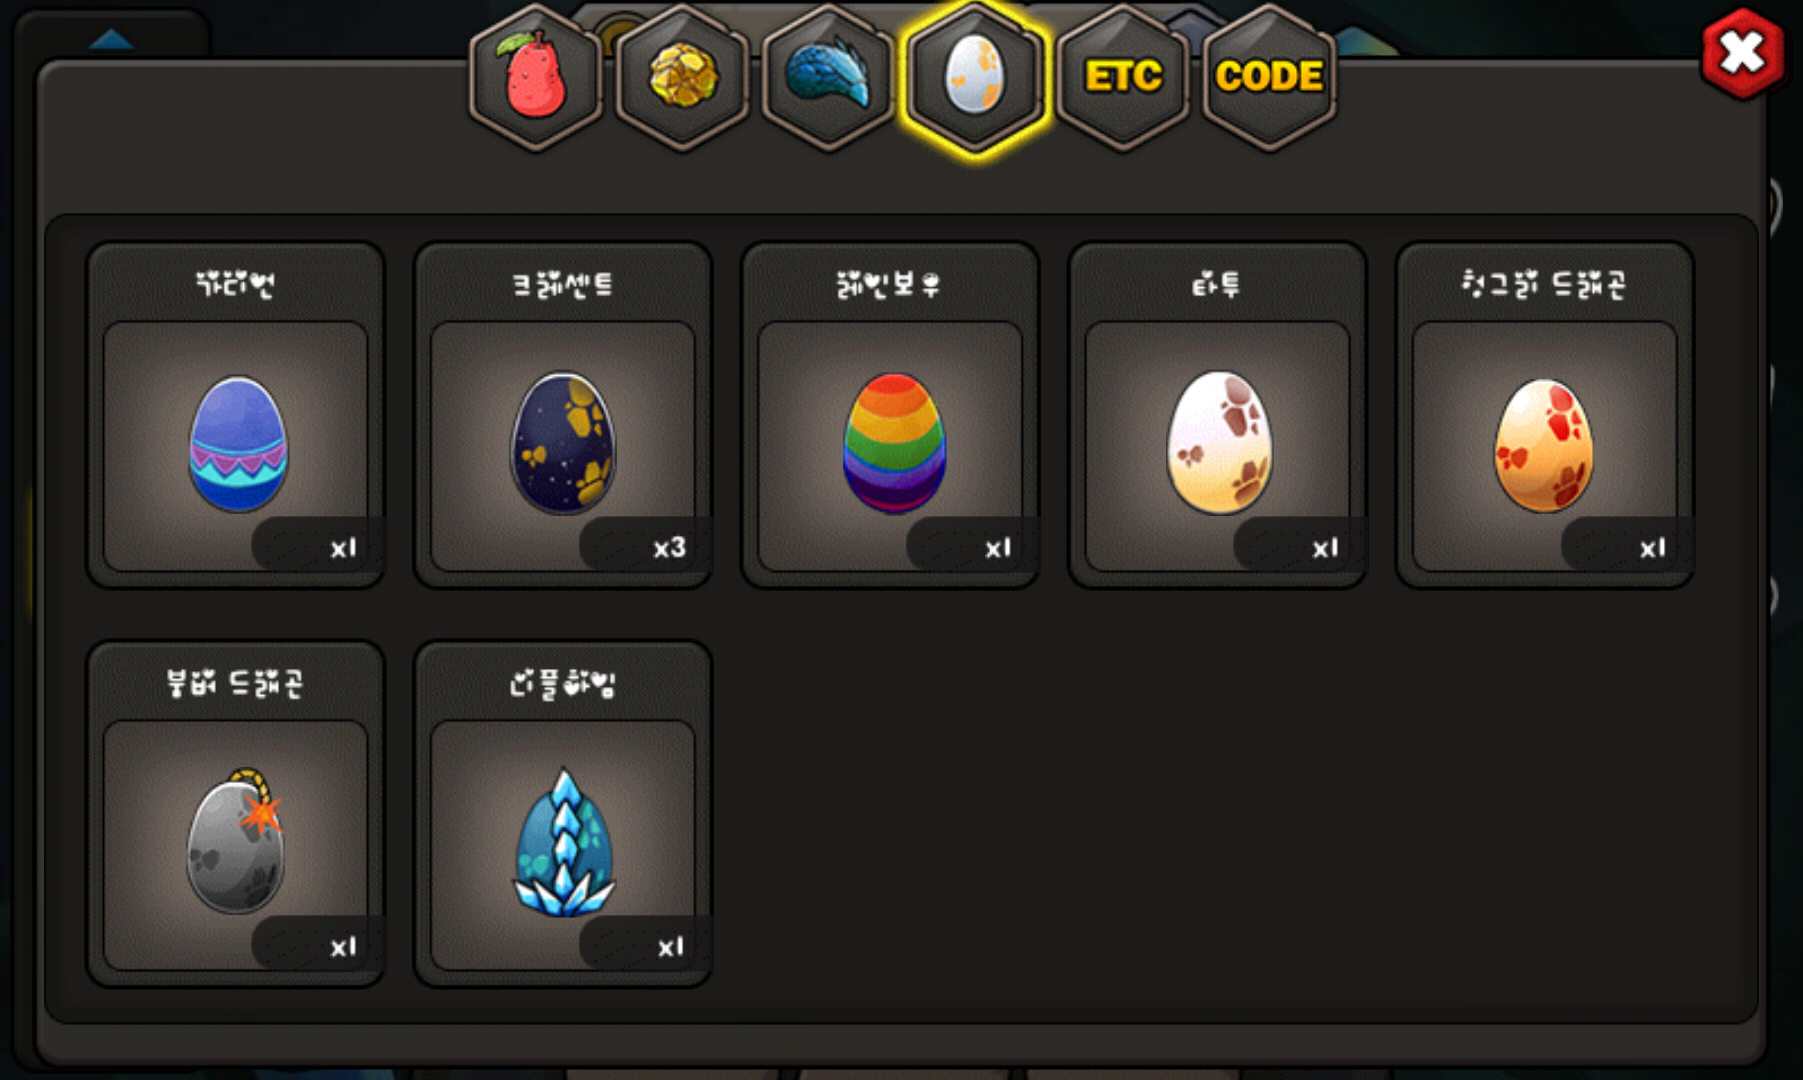The width and height of the screenshot is (1803, 1080).
Task: Select the orange egg with red spots
Action: 1544,446
